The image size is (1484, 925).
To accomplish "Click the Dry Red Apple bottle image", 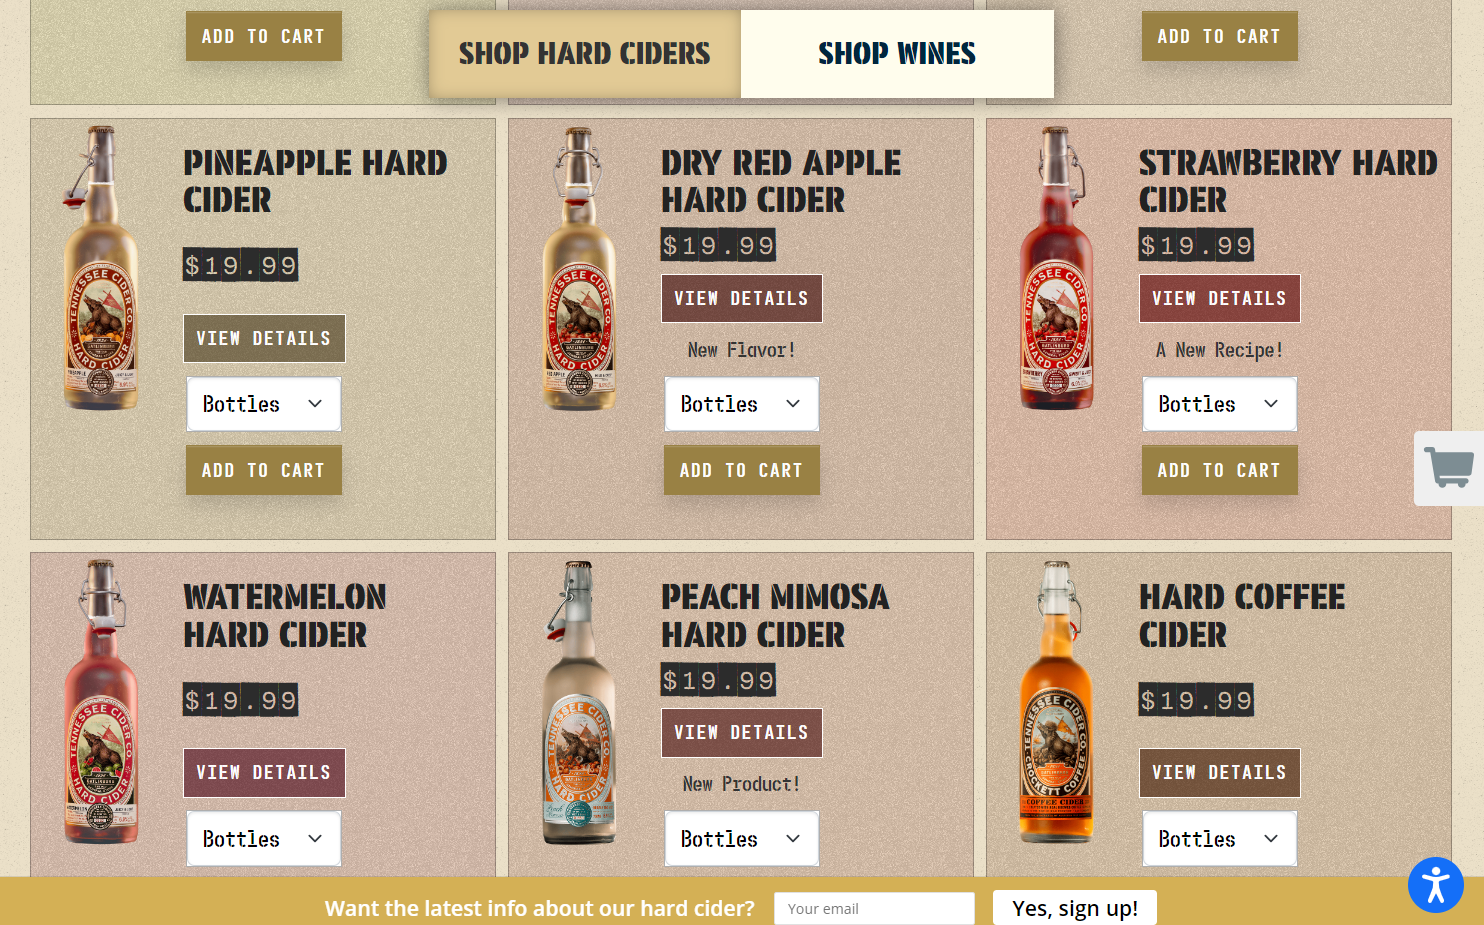I will coord(578,268).
